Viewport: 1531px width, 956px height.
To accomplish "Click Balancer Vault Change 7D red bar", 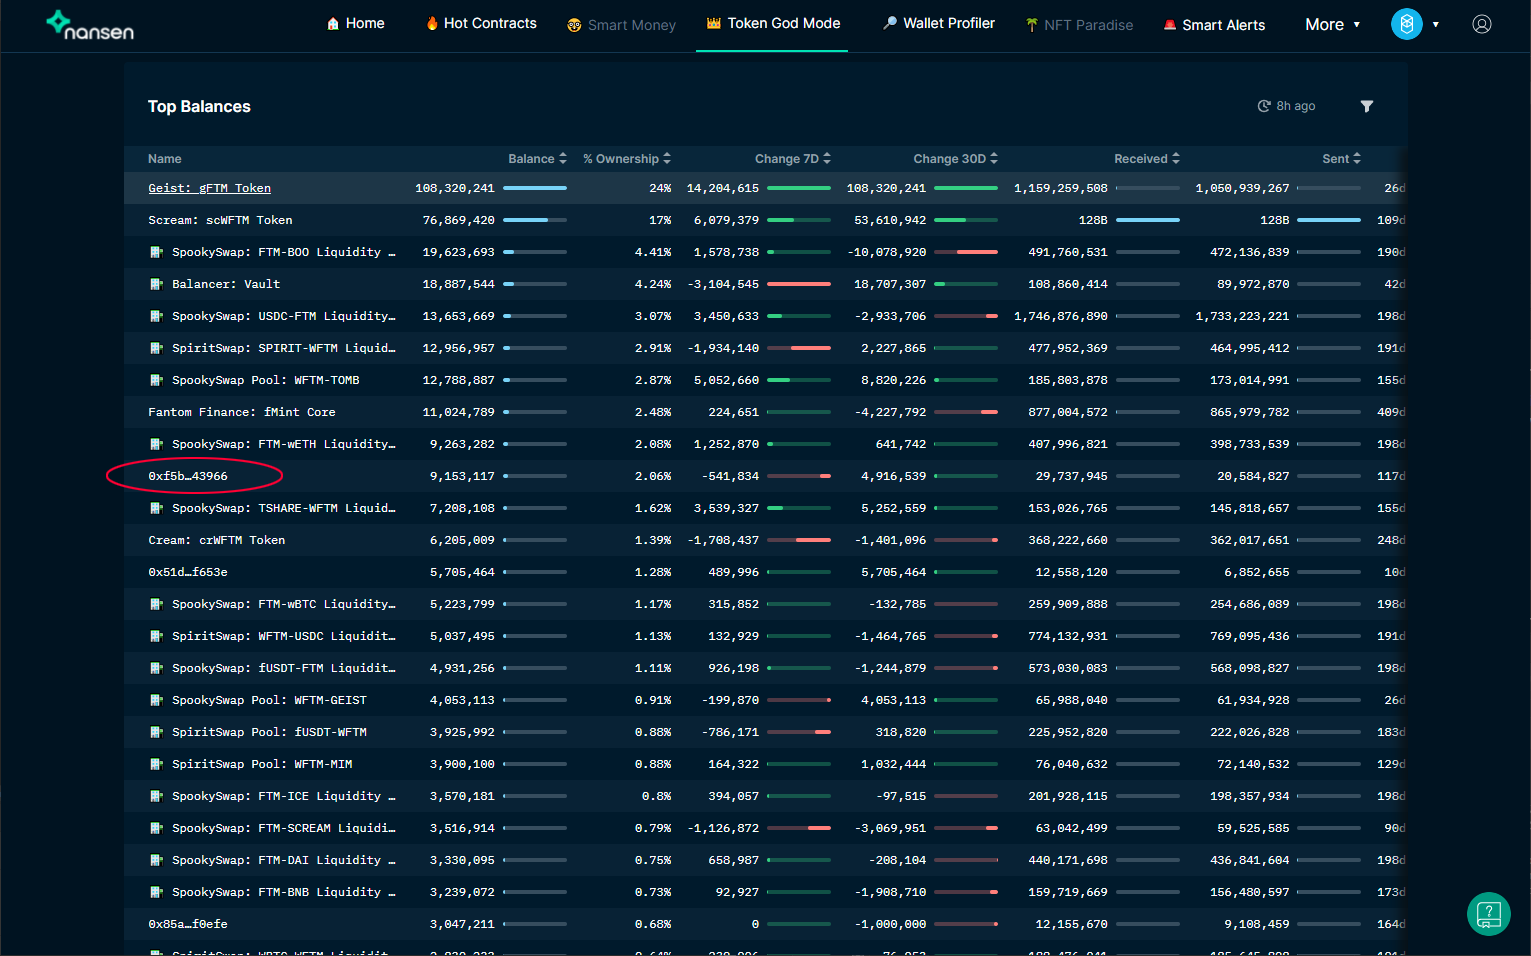I will 799,284.
